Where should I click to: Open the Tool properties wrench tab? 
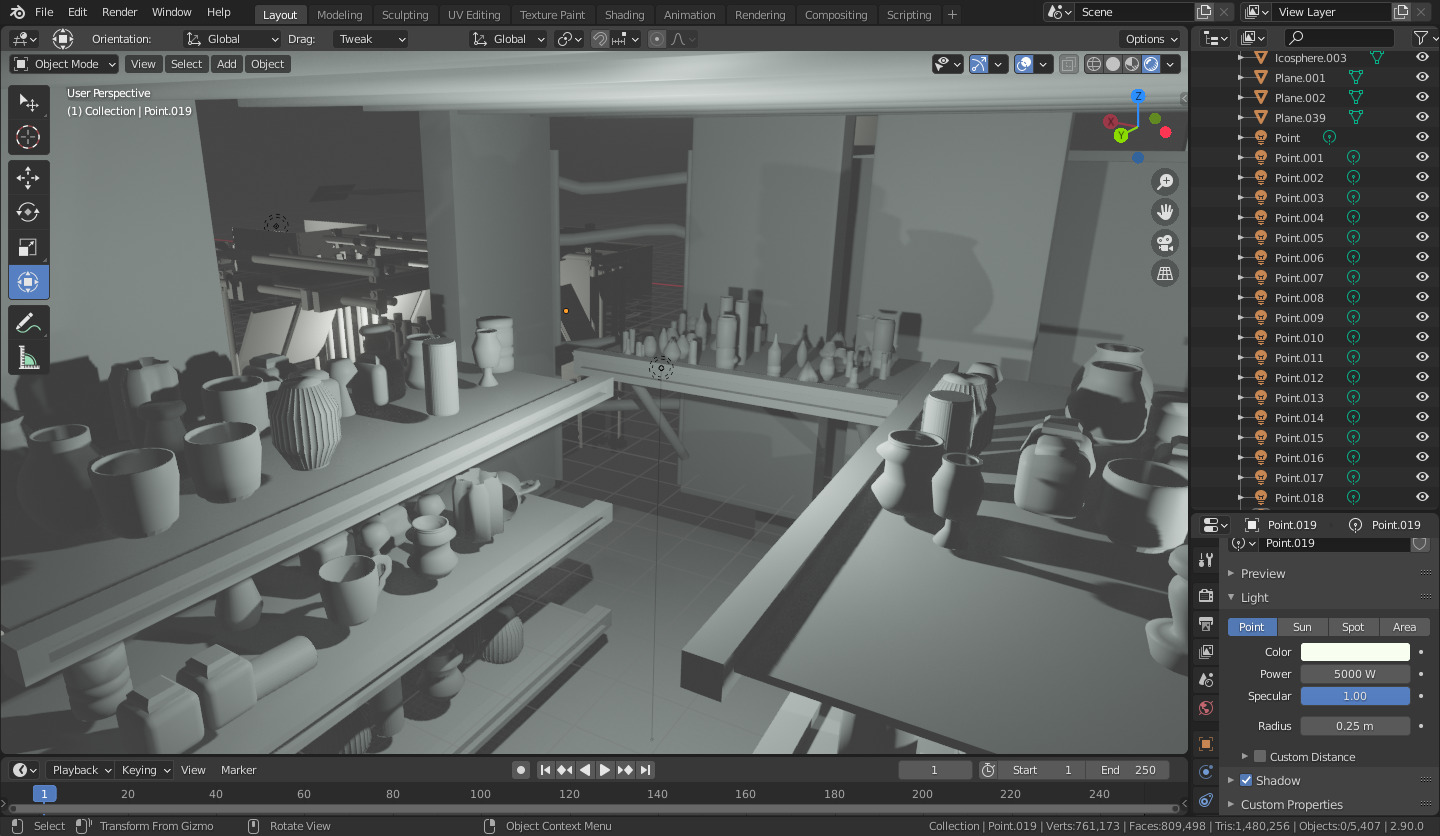coord(1206,560)
